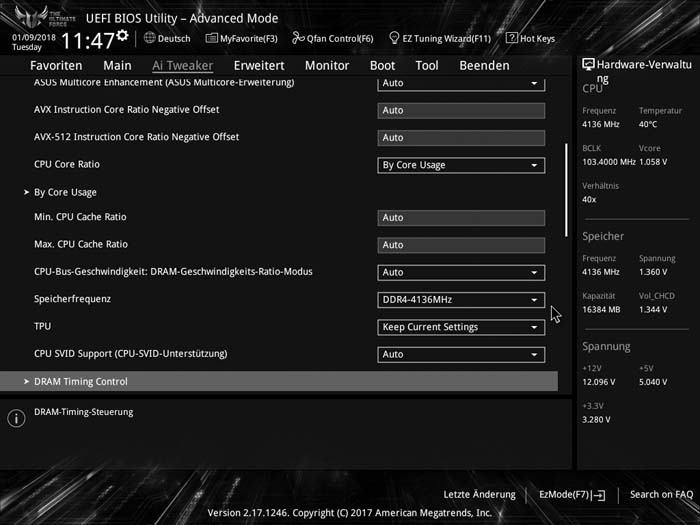Select the Ai Tweaker tab
Viewport: 700px width, 525px height.
tap(183, 66)
